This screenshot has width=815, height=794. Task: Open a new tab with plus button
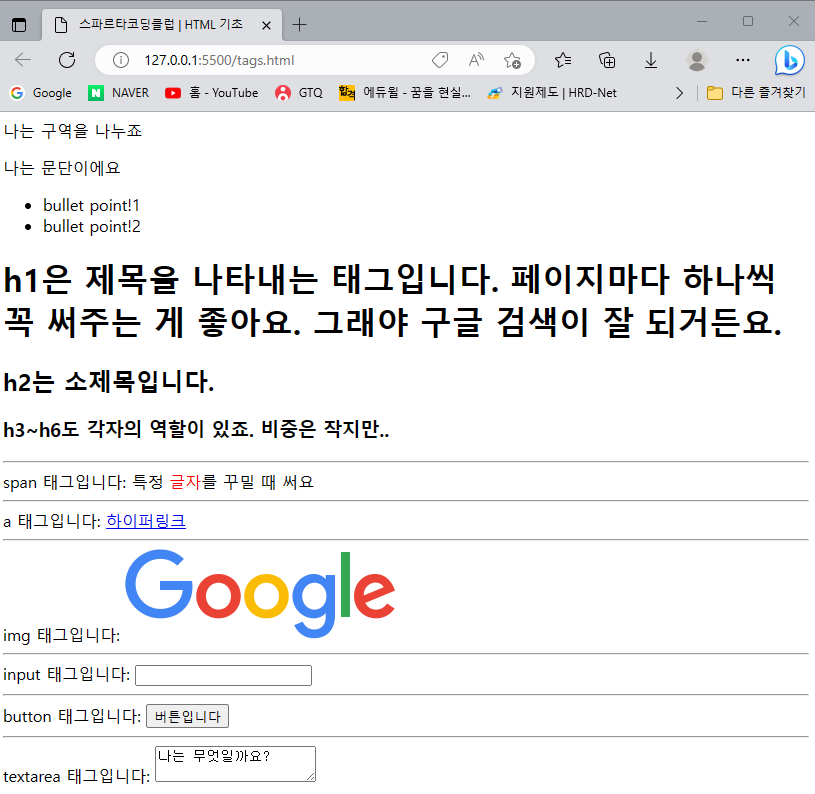point(299,24)
